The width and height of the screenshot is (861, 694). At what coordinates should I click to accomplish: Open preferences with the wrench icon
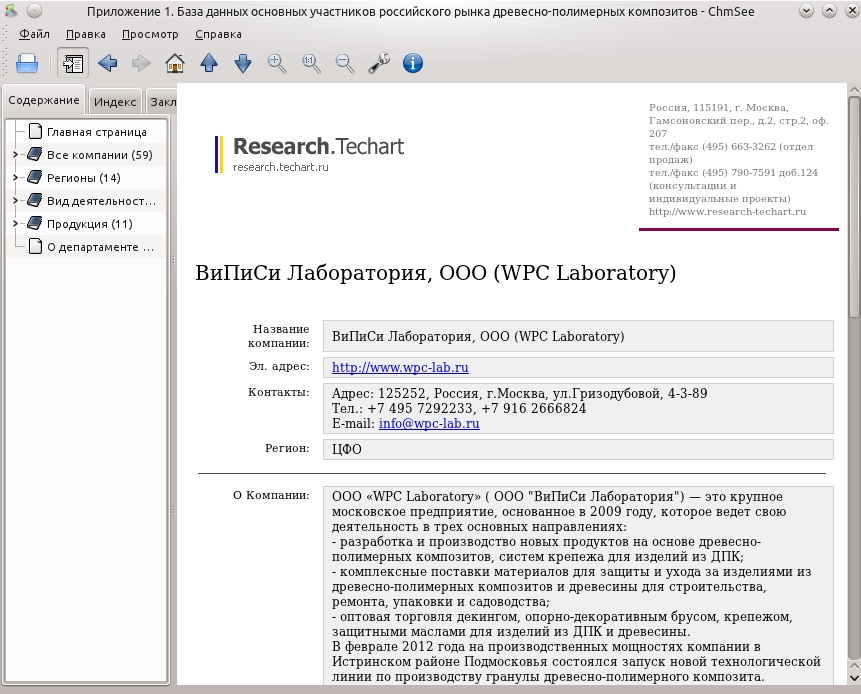(379, 63)
